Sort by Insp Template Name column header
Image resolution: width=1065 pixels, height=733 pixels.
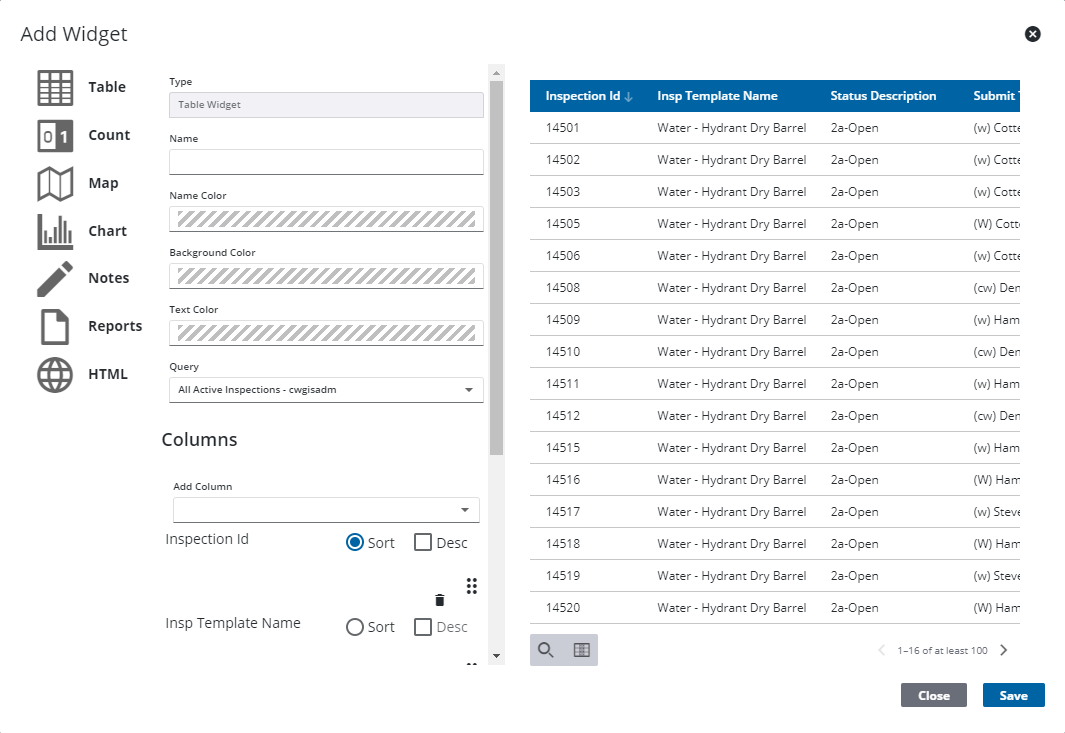click(x=717, y=96)
